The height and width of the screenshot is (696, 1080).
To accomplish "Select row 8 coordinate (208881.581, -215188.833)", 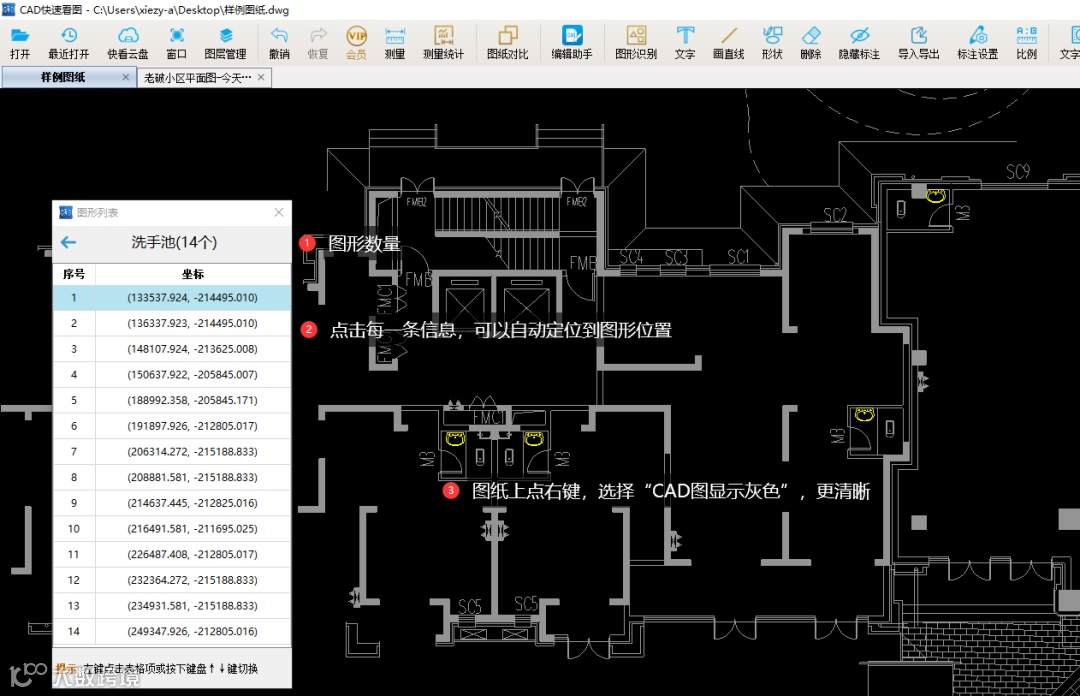I will coord(192,477).
